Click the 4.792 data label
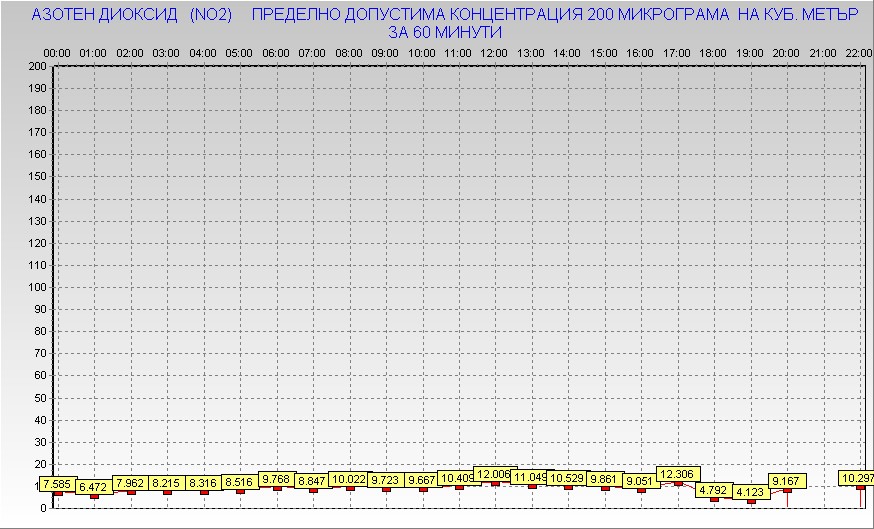 tap(713, 490)
